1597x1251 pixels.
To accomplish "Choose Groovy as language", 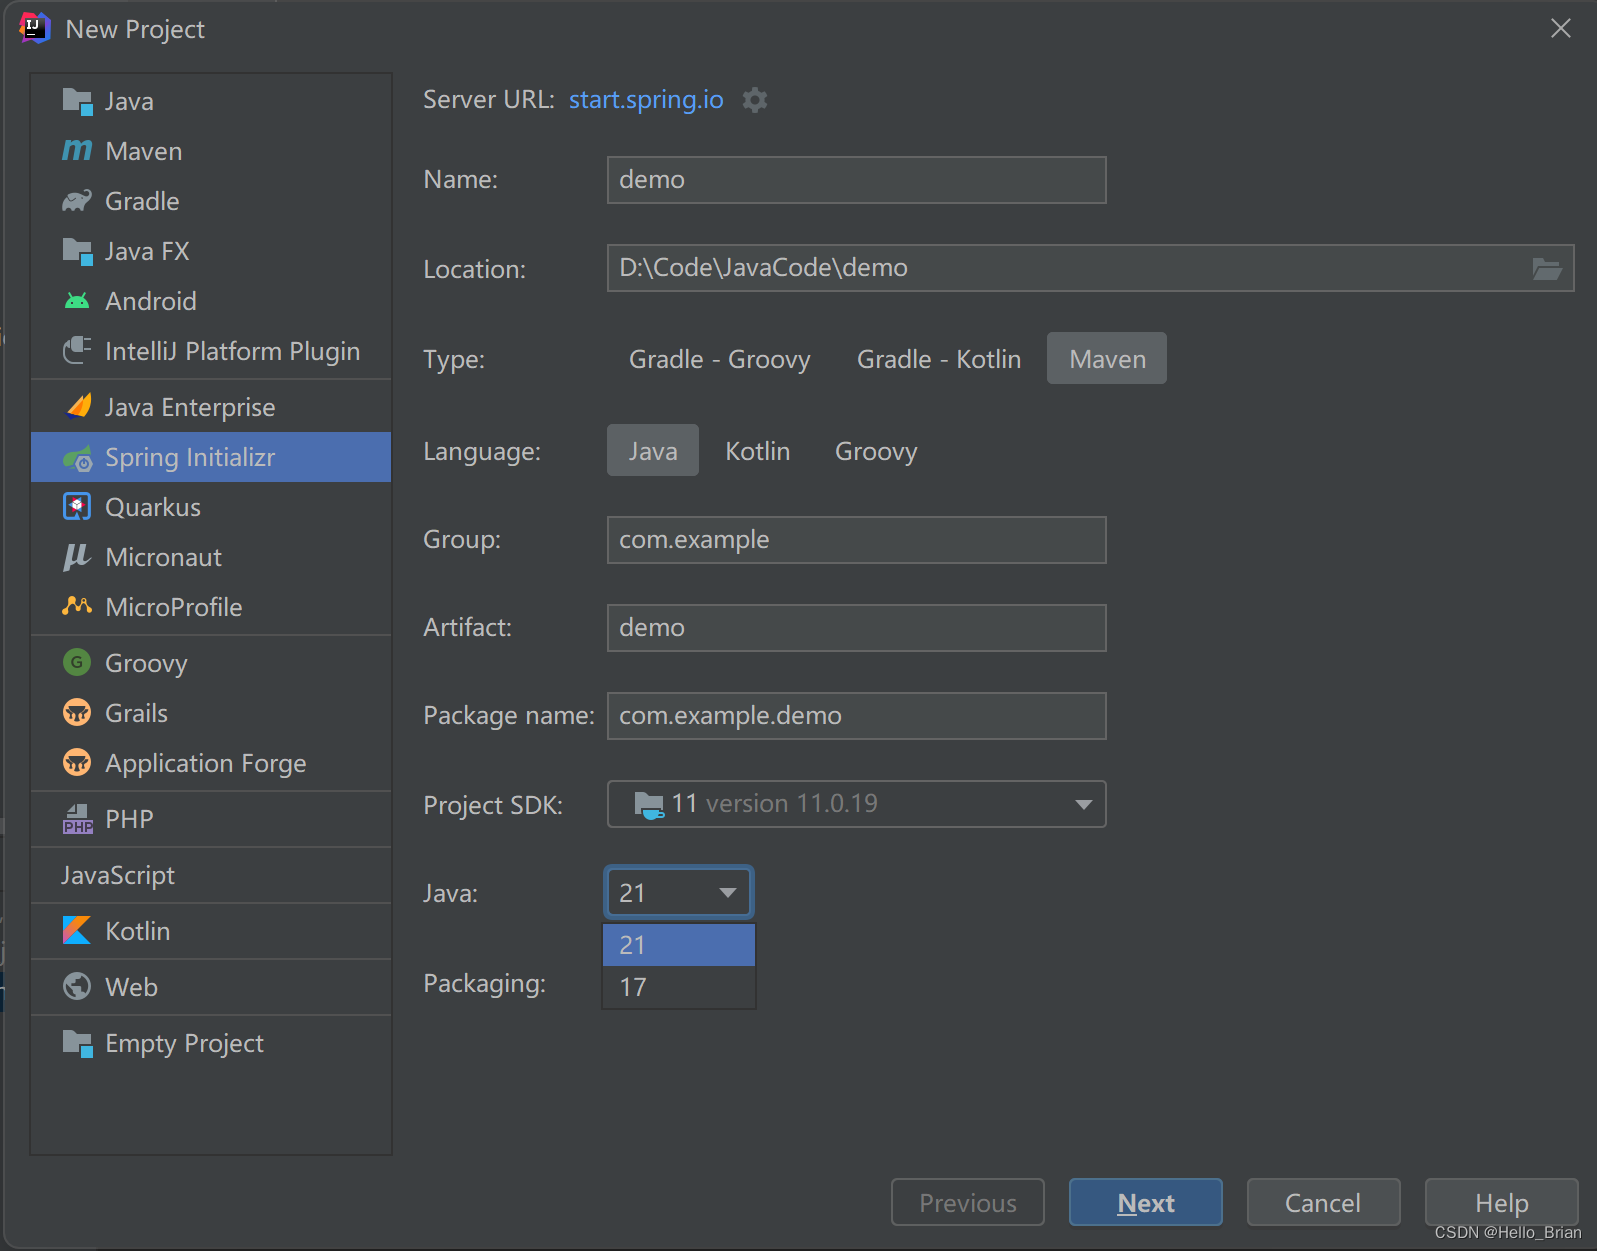I will pos(876,451).
